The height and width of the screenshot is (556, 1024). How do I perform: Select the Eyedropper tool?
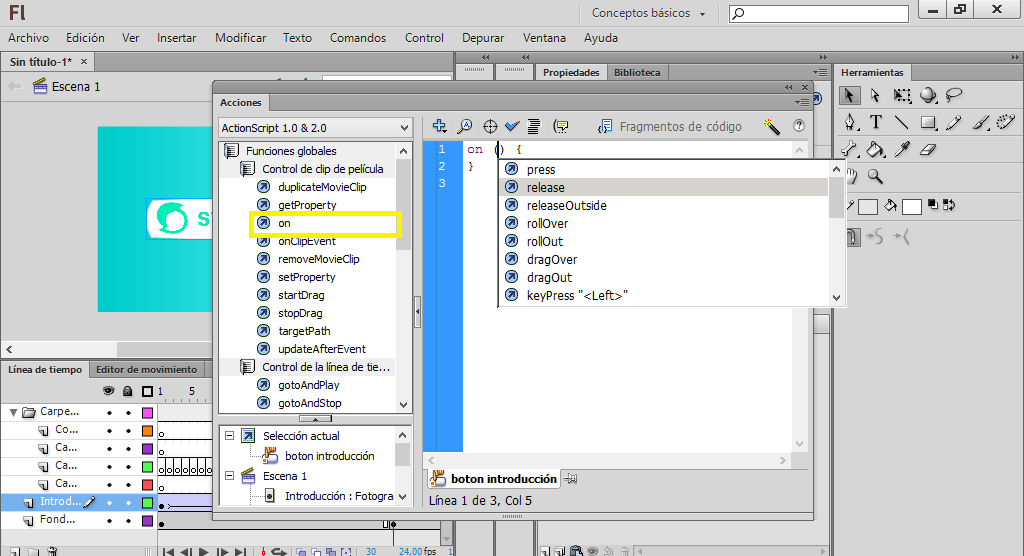903,150
